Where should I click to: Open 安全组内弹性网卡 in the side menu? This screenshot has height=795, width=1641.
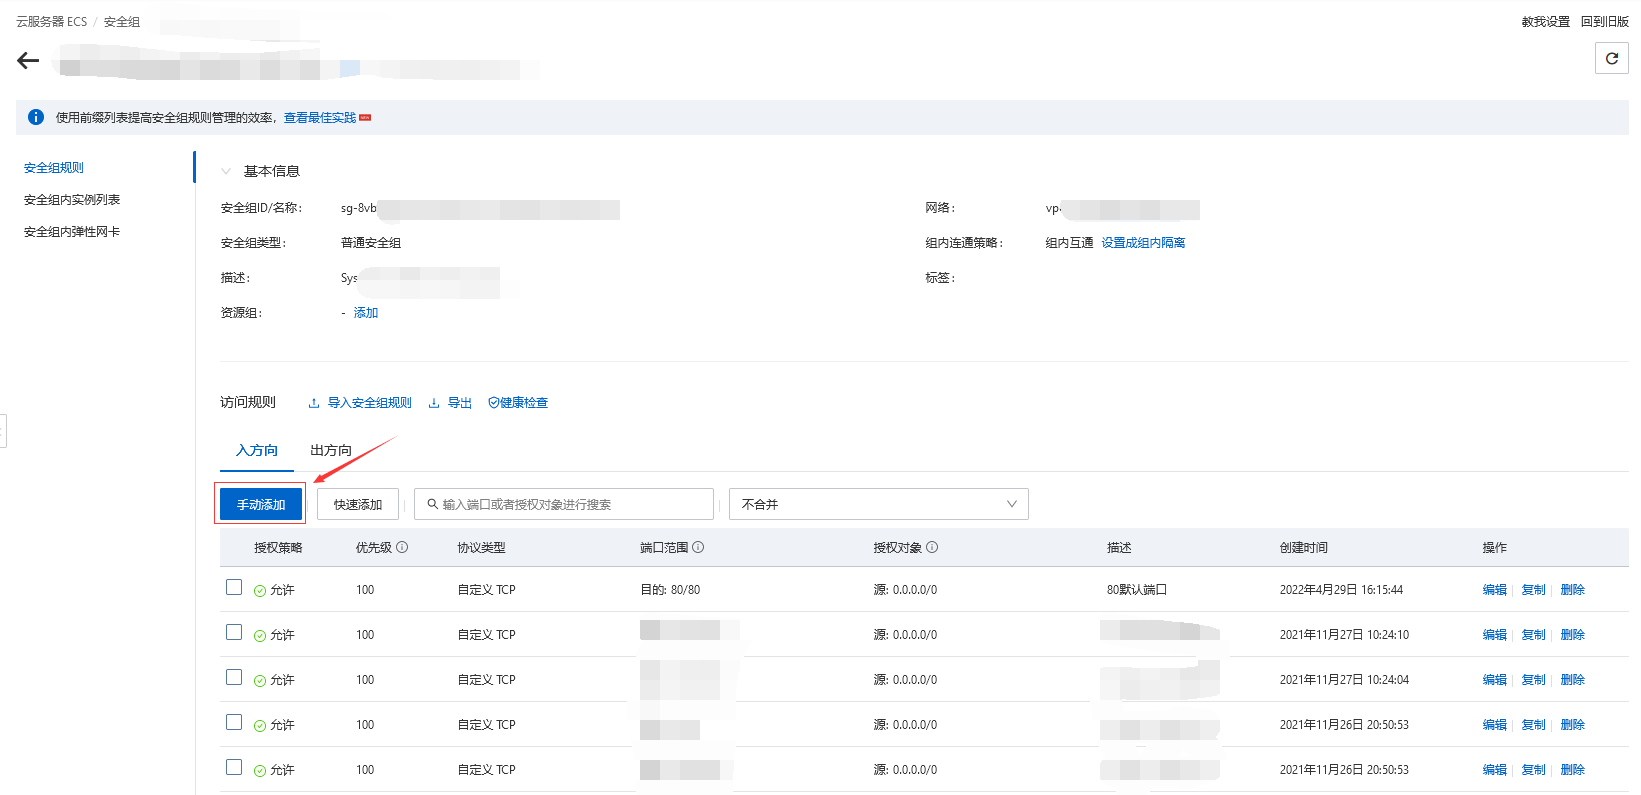[72, 232]
